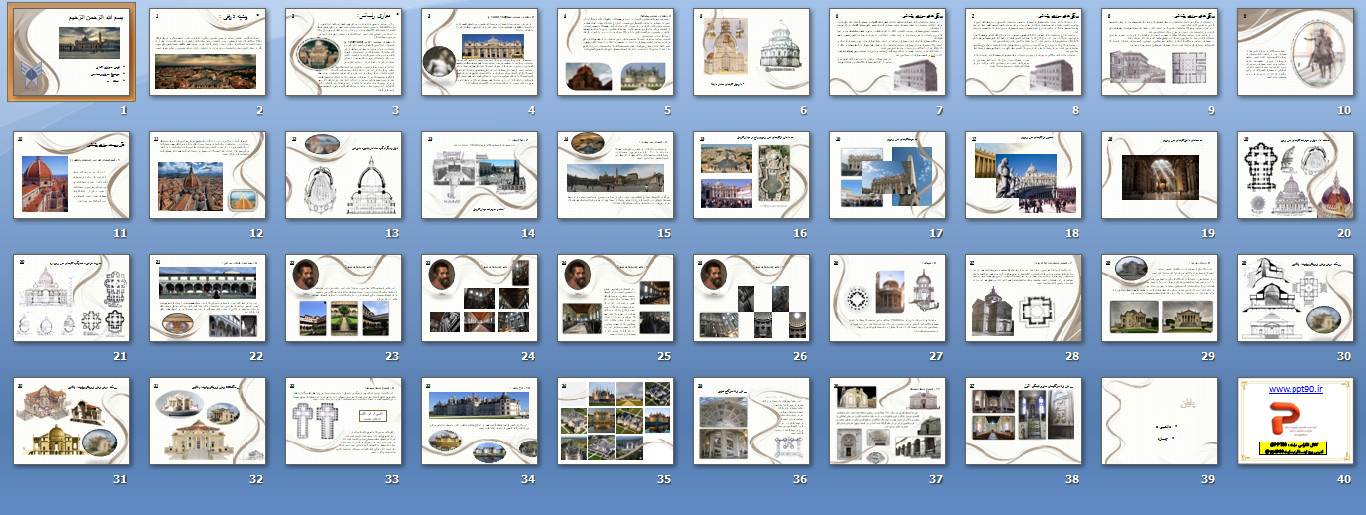Select slide 32 thumbnail
Image resolution: width=1366 pixels, height=515 pixels.
[x=207, y=421]
